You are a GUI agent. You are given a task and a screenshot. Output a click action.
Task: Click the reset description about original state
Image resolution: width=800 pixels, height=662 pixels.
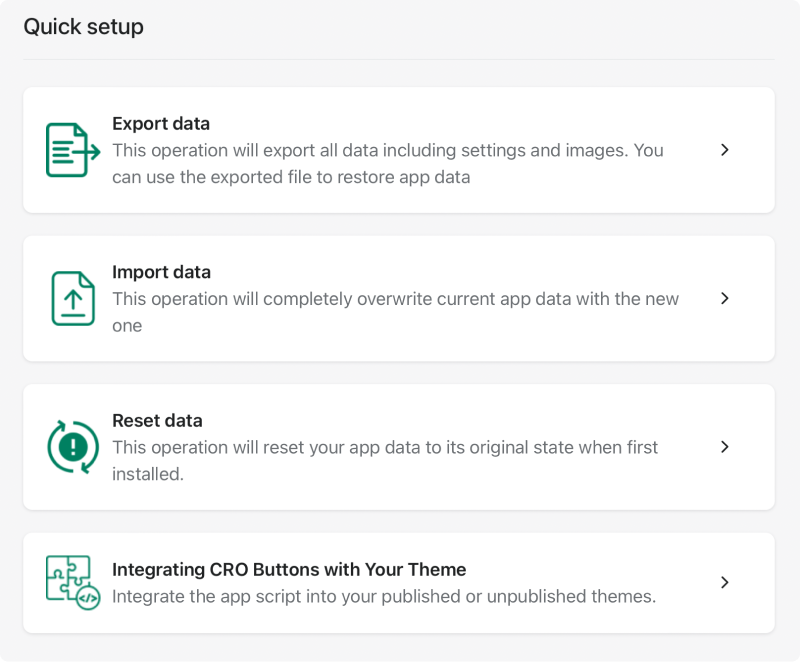point(385,460)
